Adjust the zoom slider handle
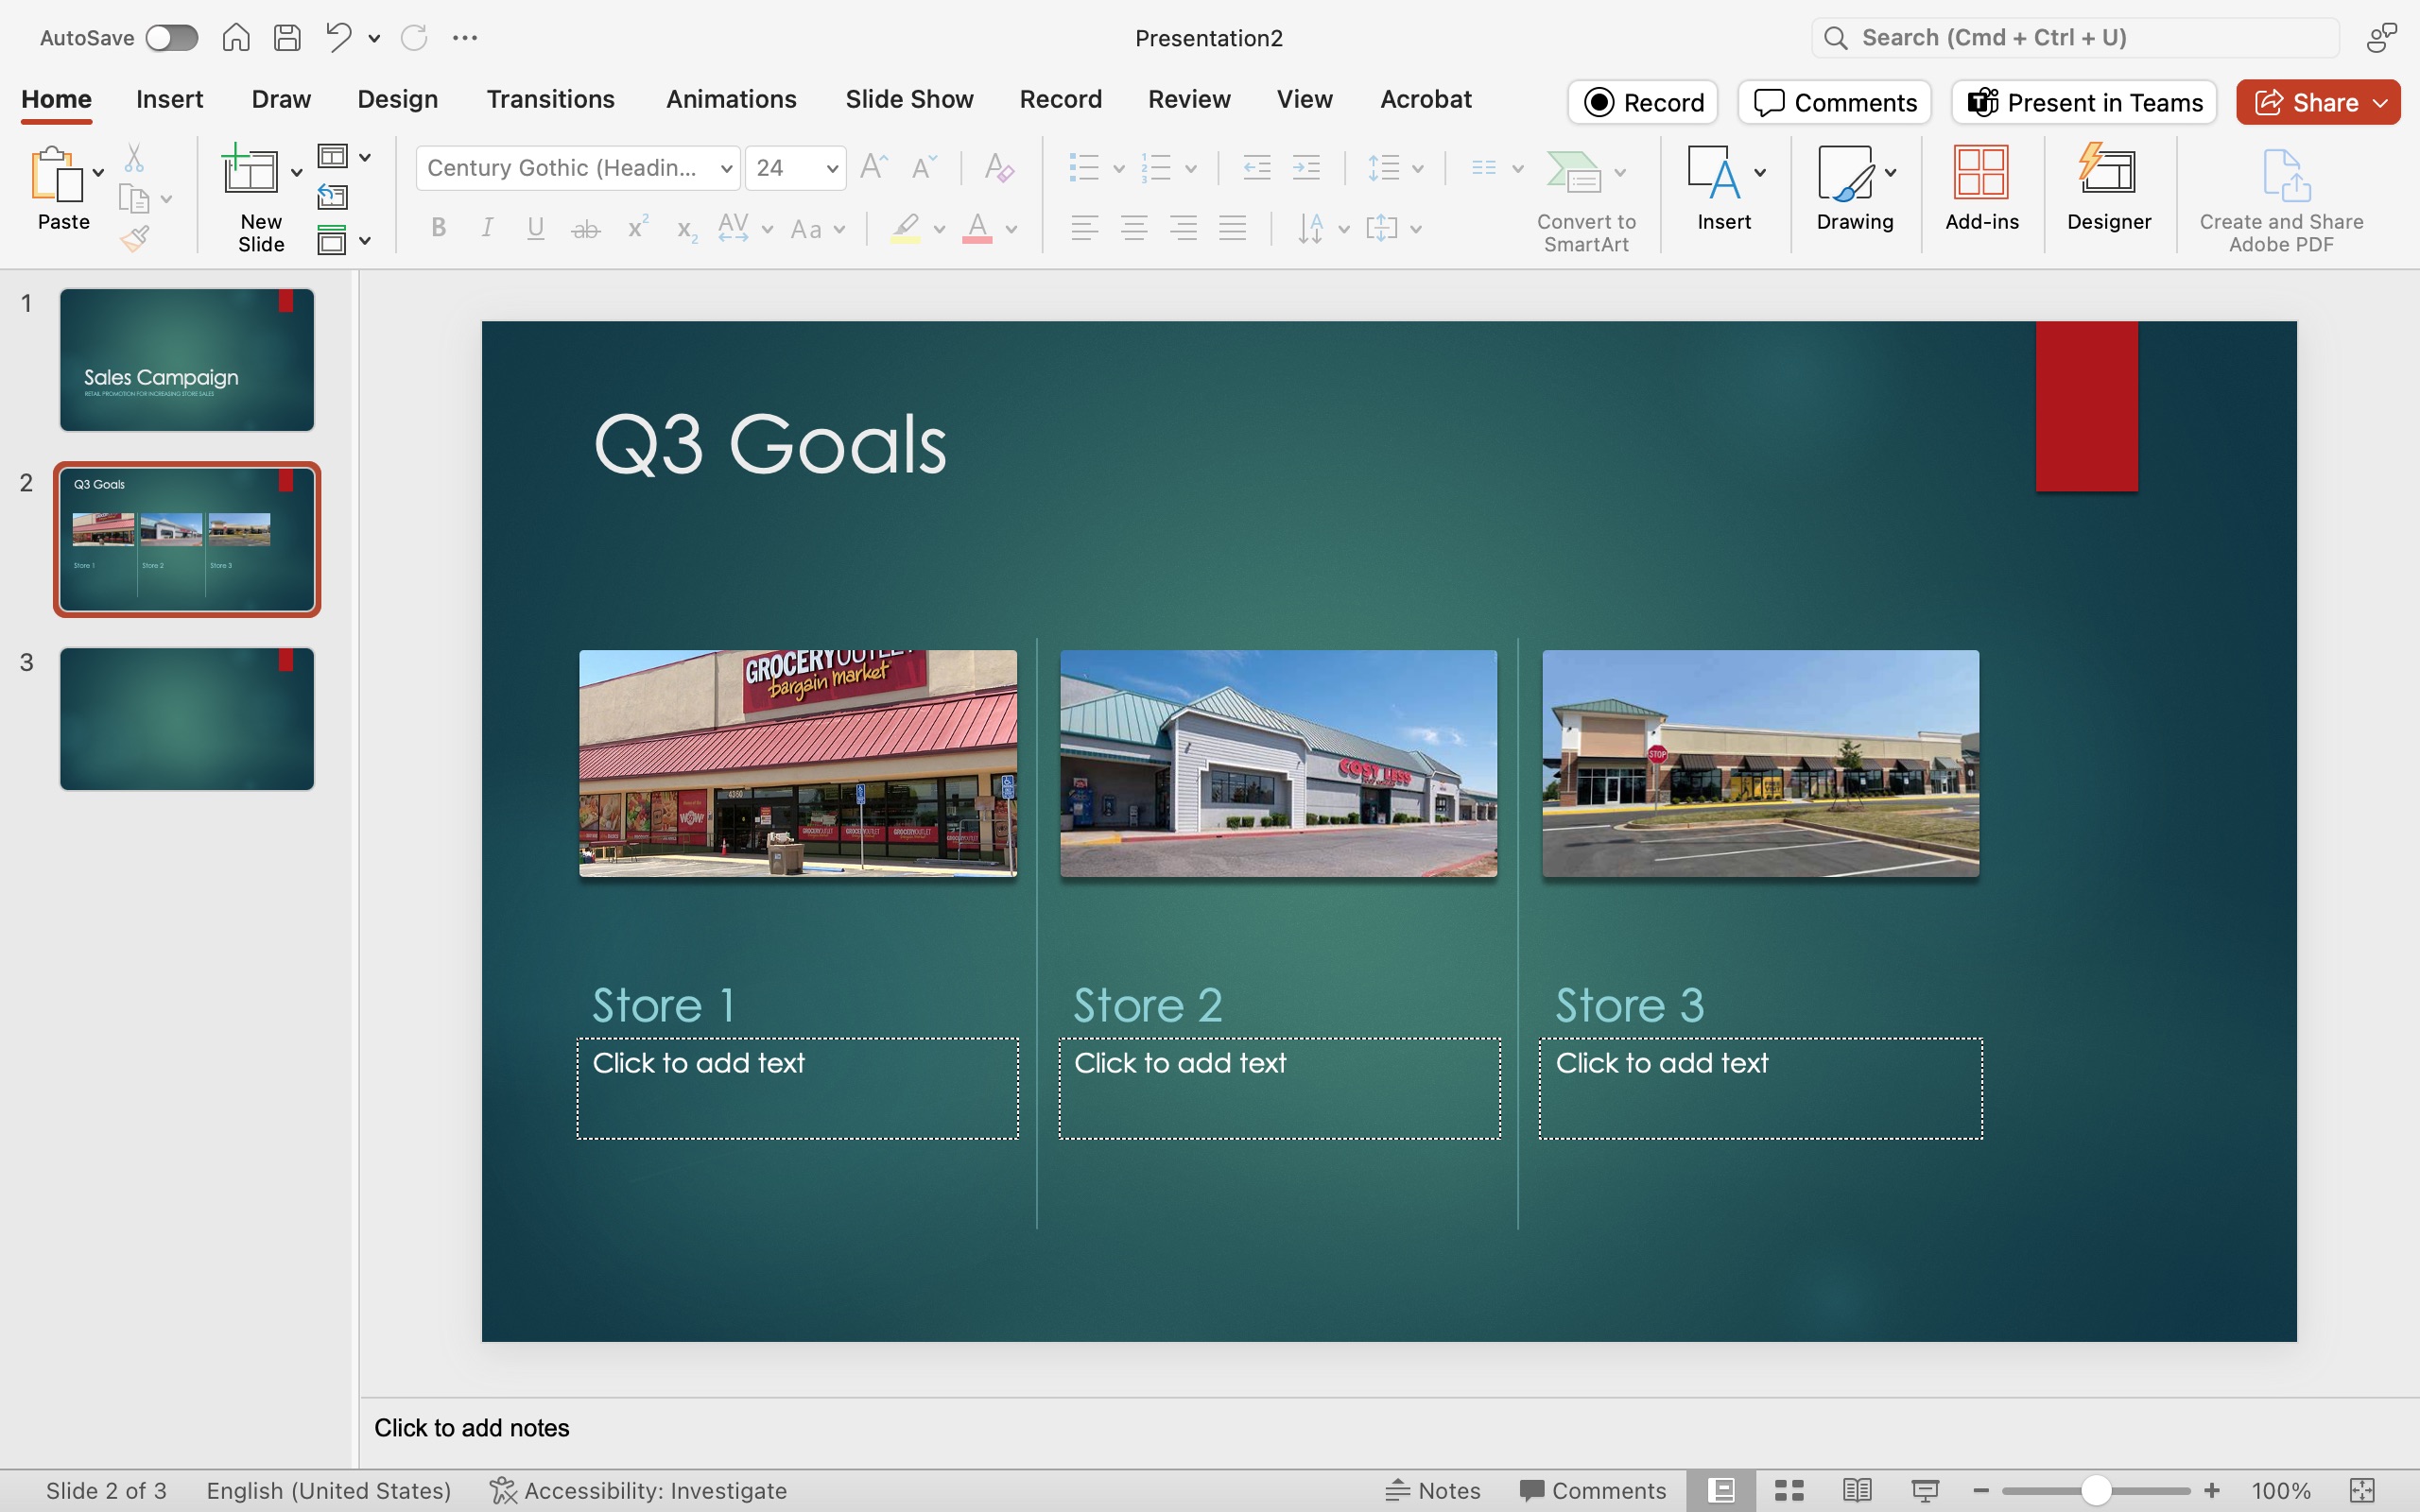Image resolution: width=2420 pixels, height=1512 pixels. click(x=2096, y=1490)
